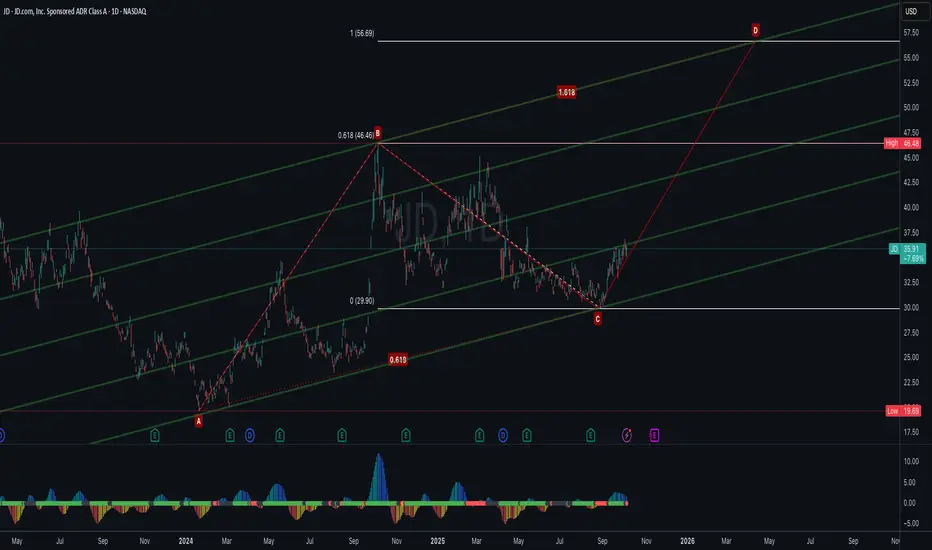Select pattern point B label
The height and width of the screenshot is (550, 932).
click(x=377, y=134)
